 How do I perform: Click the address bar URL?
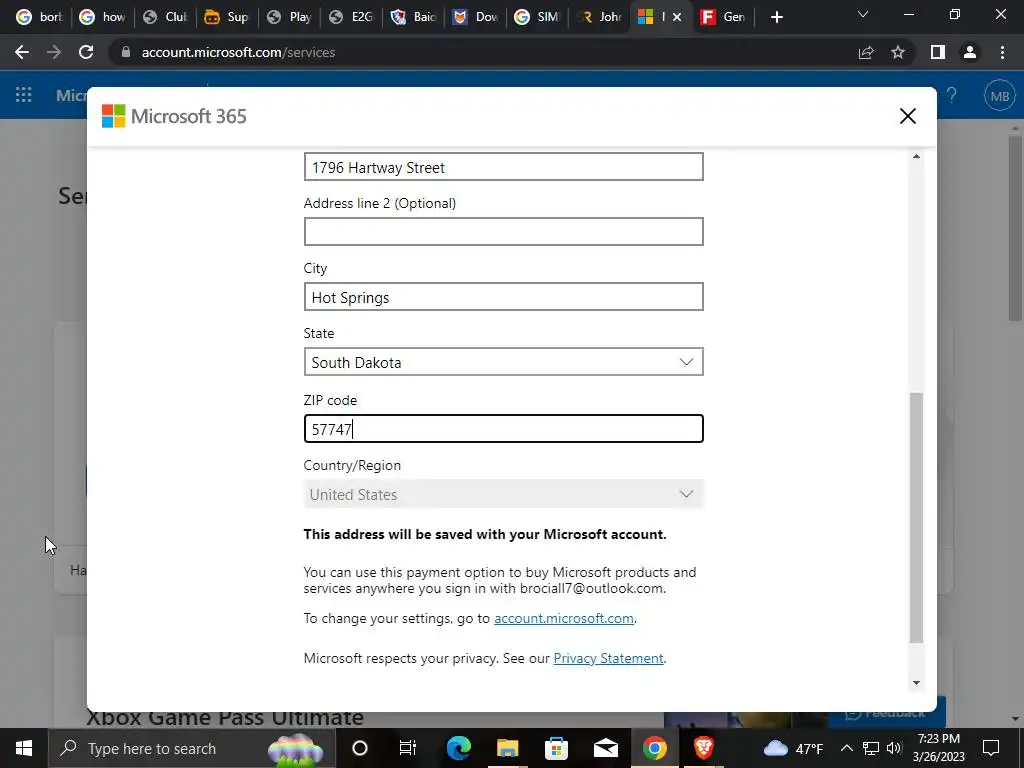coord(238,52)
